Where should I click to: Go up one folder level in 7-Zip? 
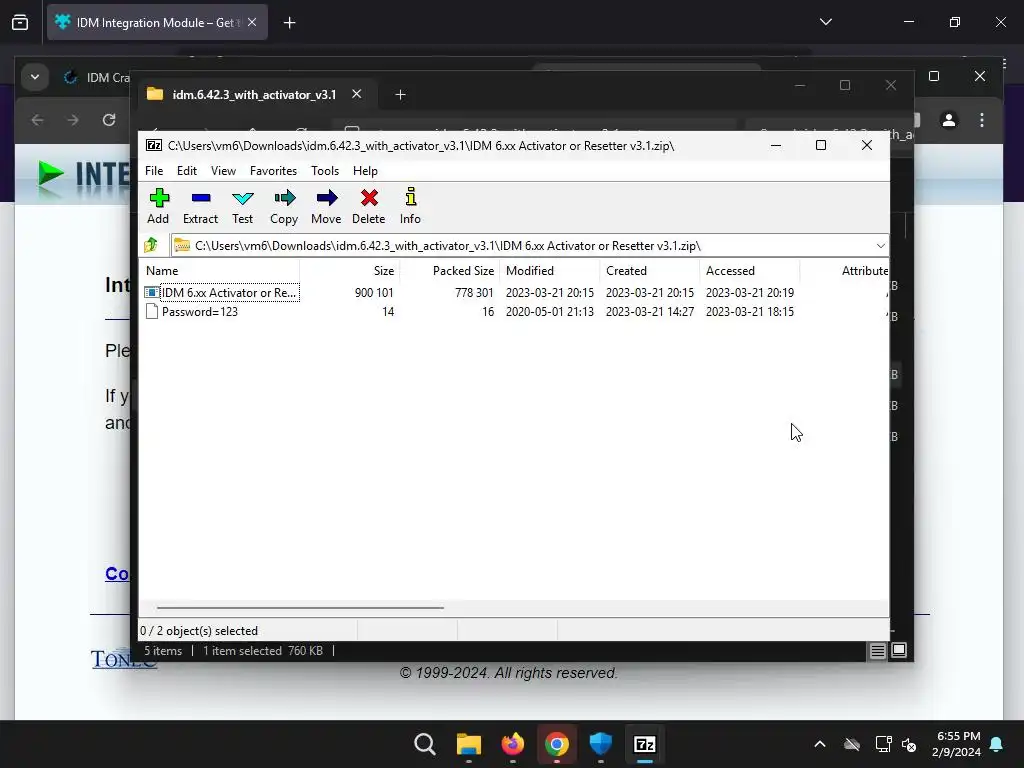pyautogui.click(x=152, y=246)
